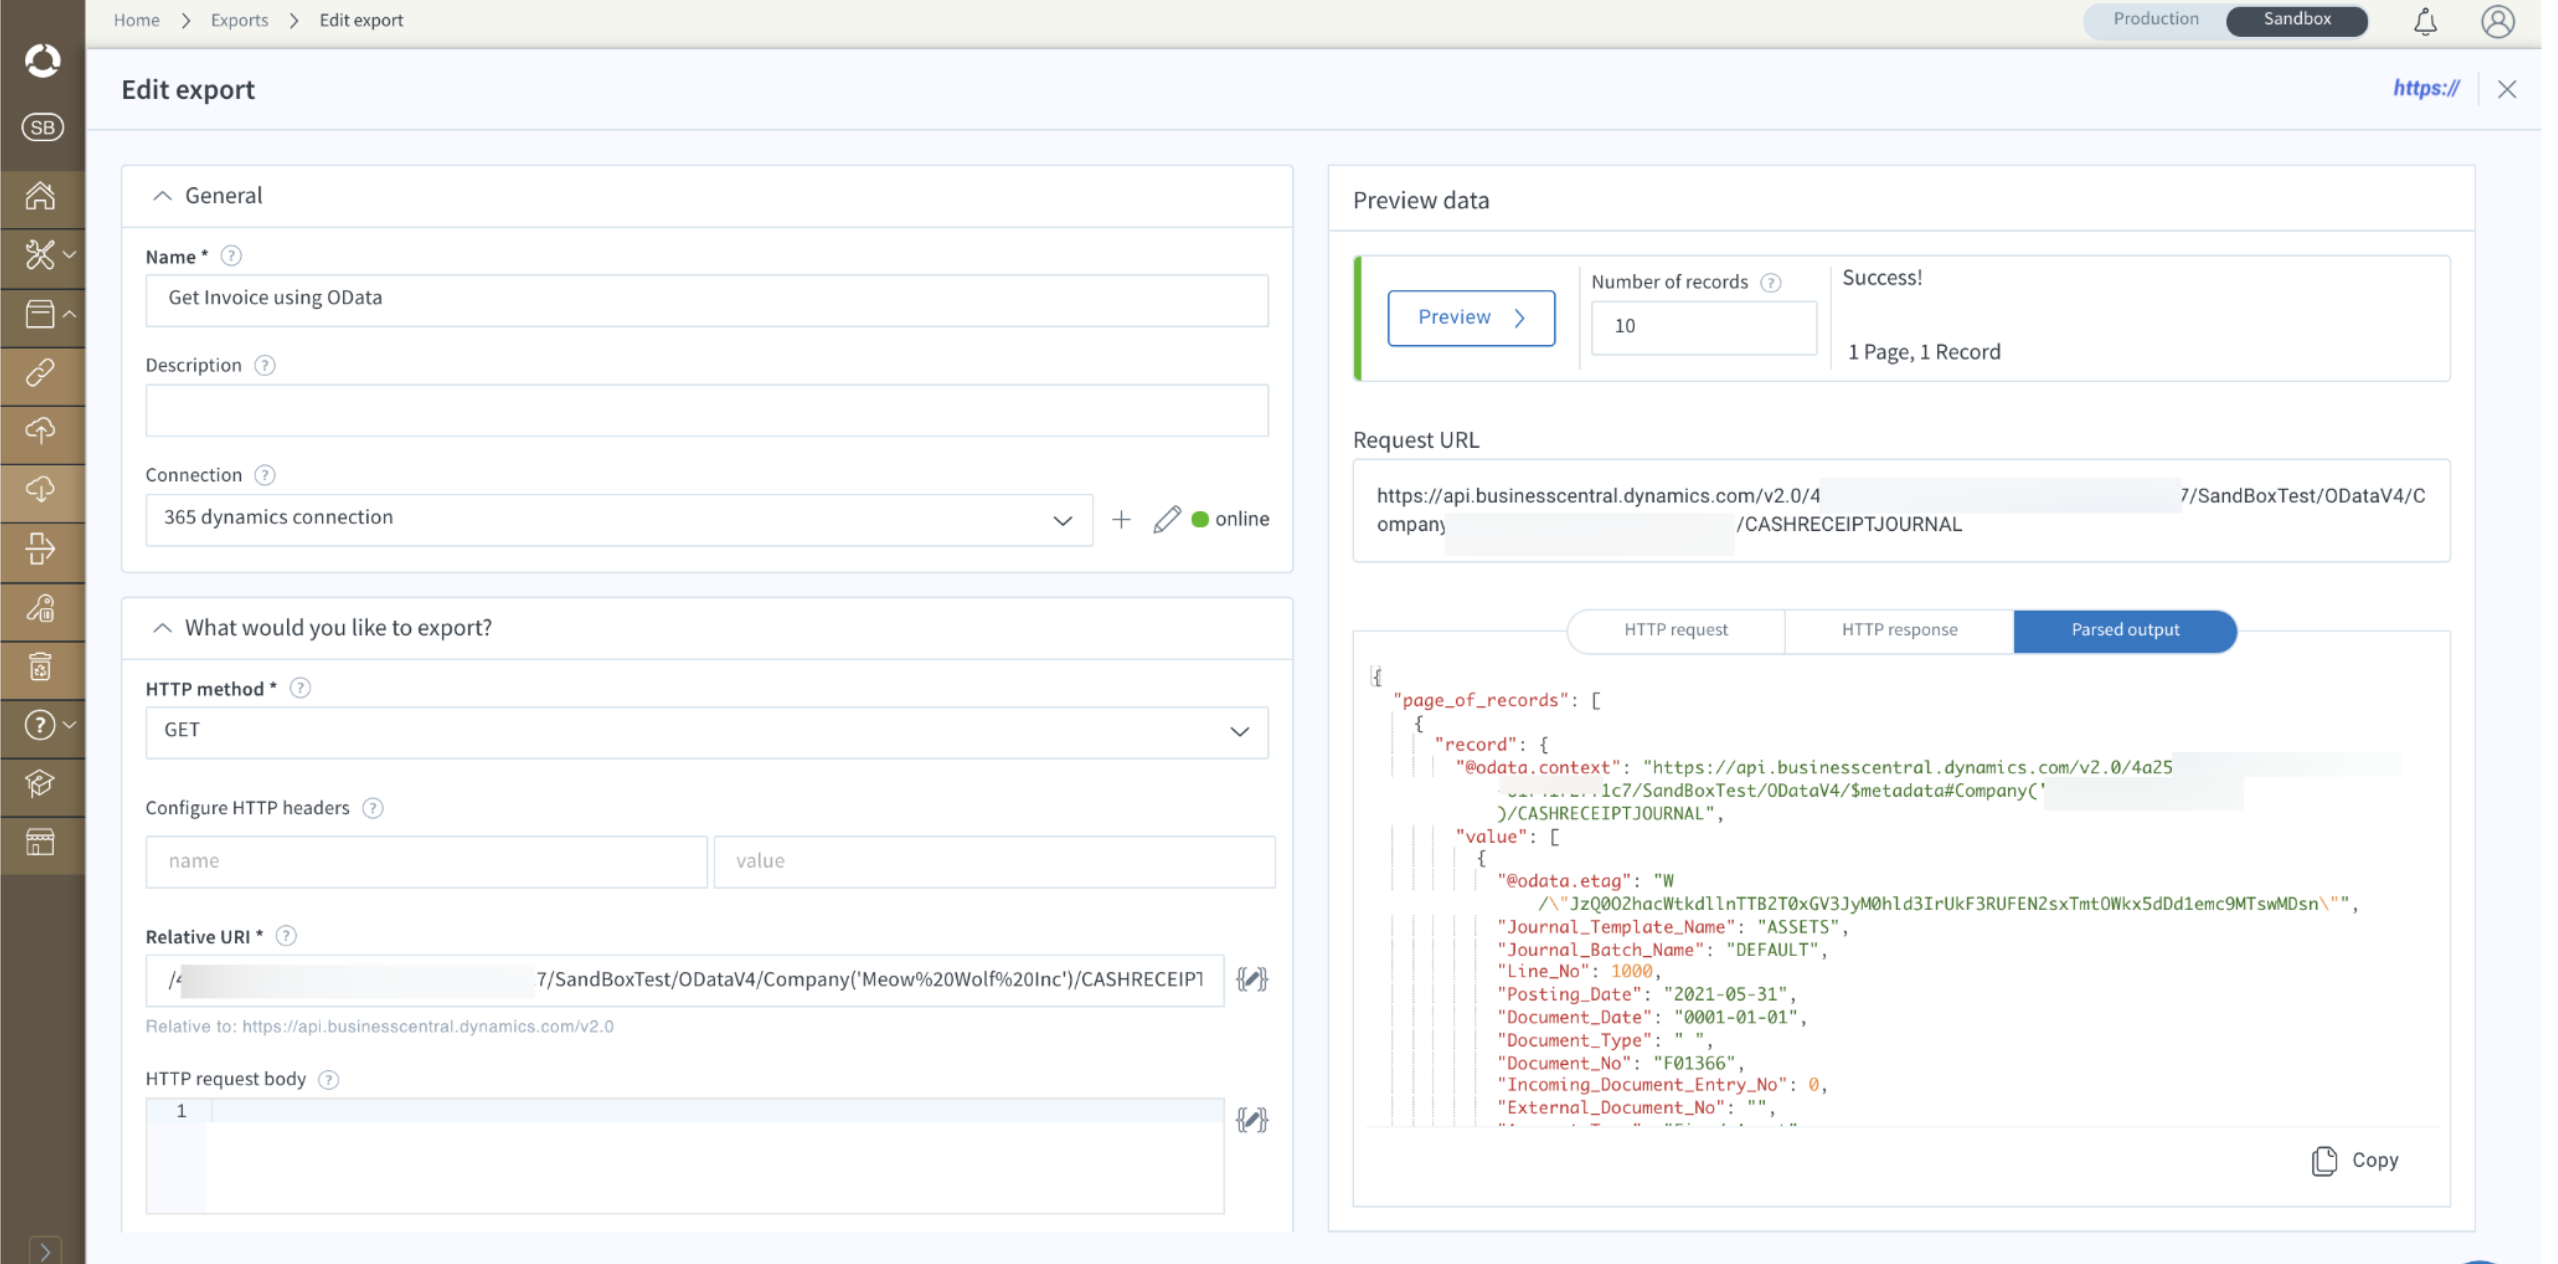This screenshot has width=2558, height=1264.
Task: Click help icon next to Relative URI
Action: click(x=286, y=936)
